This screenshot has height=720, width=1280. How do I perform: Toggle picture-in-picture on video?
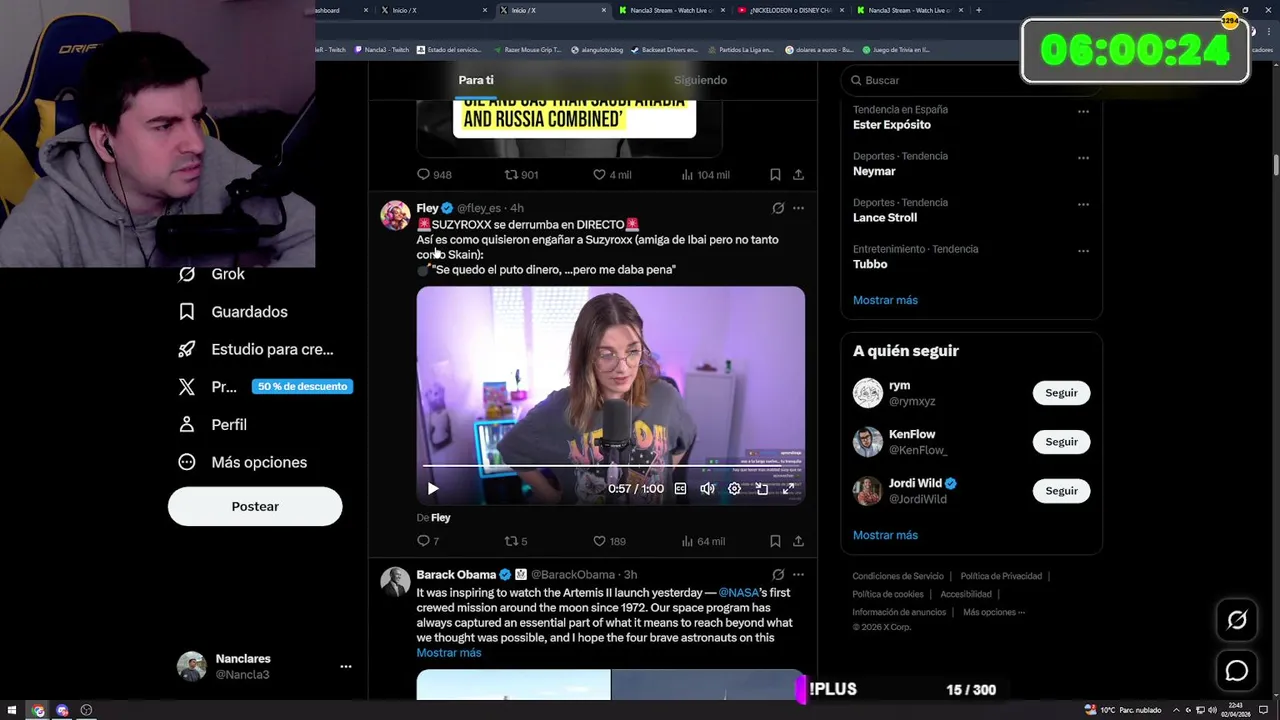(x=761, y=488)
